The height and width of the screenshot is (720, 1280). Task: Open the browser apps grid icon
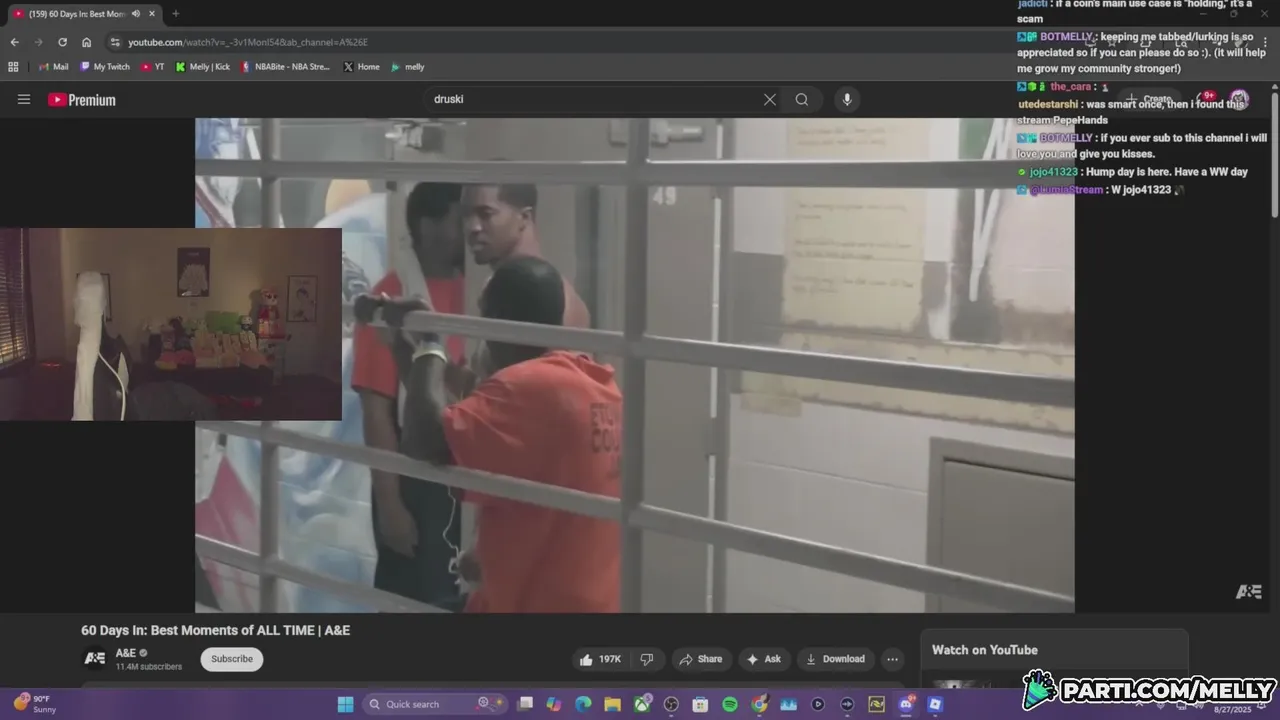(x=13, y=67)
